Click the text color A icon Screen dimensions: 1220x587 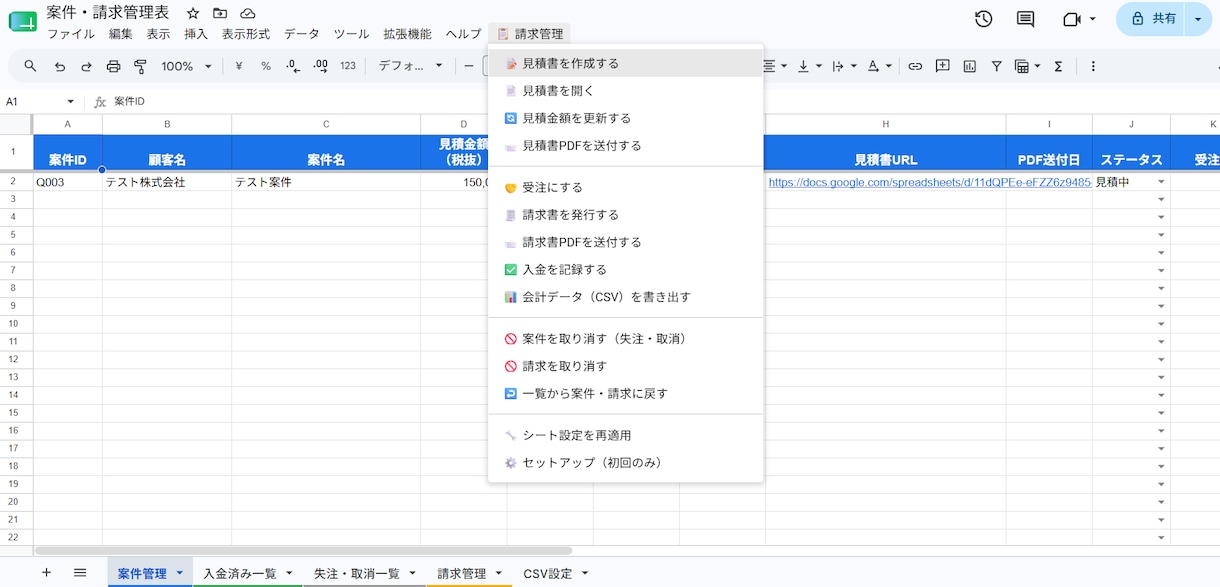[x=873, y=66]
